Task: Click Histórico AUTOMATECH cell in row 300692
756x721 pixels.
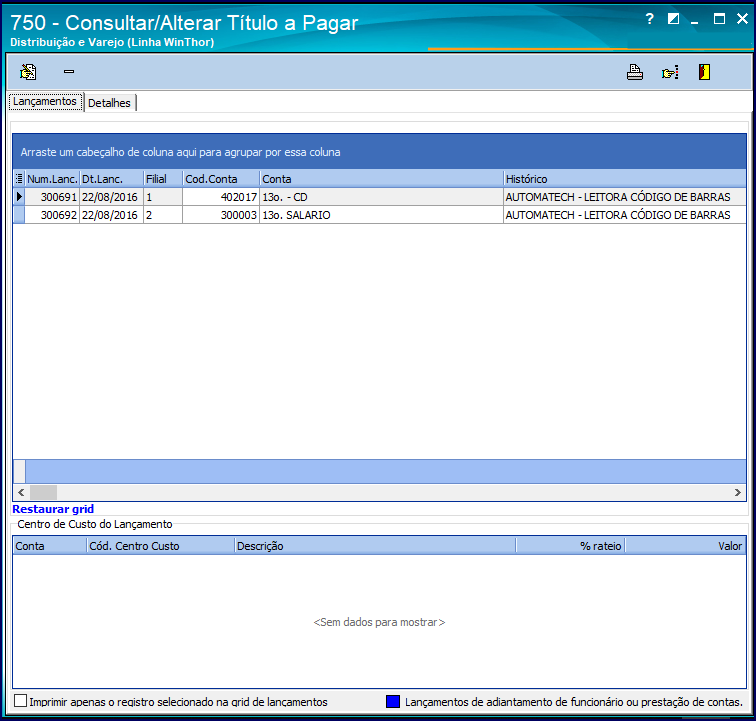Action: click(x=625, y=215)
